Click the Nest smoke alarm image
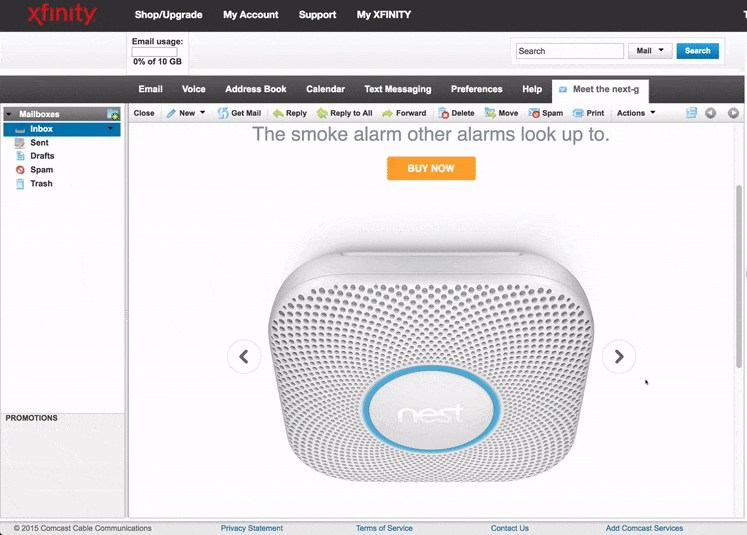Image resolution: width=747 pixels, height=535 pixels. (431, 367)
